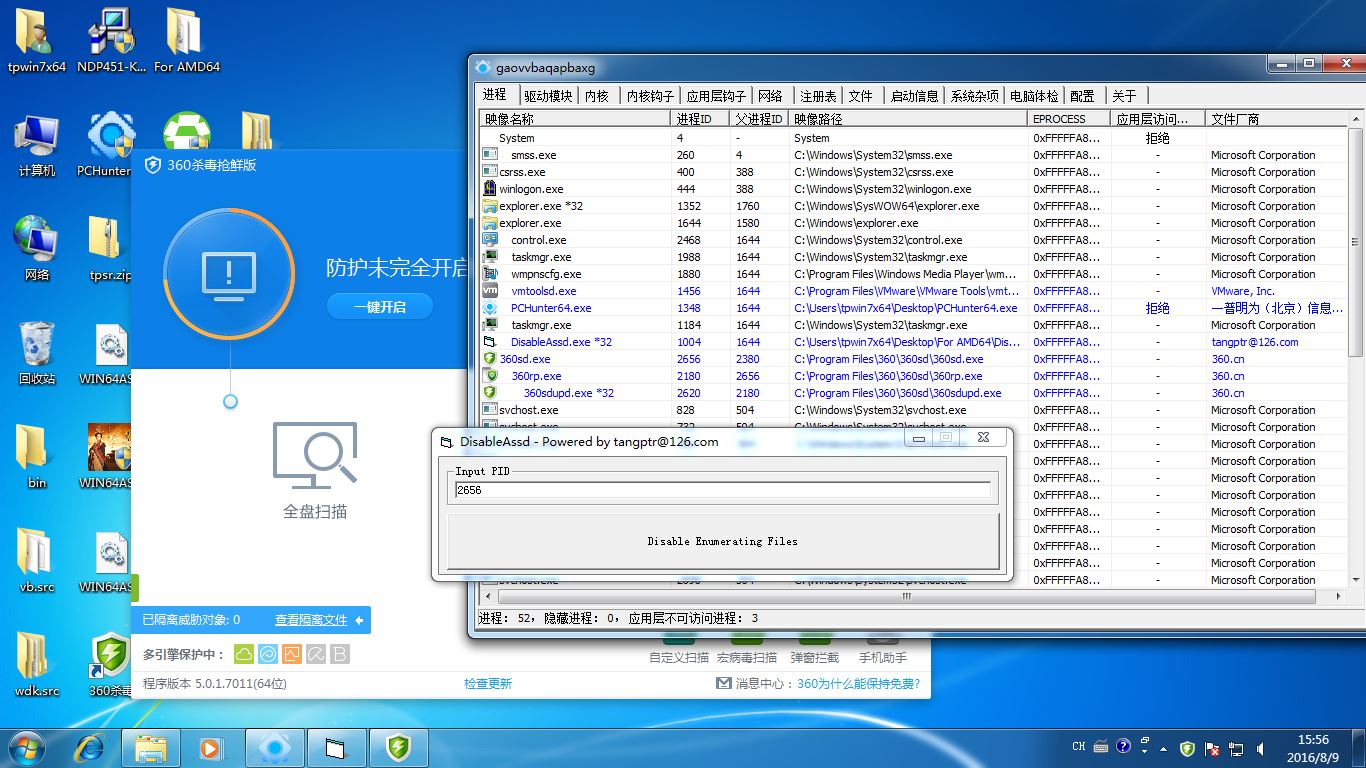Viewport: 1366px width, 768px height.
Task: Switch to 内核钩子 tab
Action: 651,96
